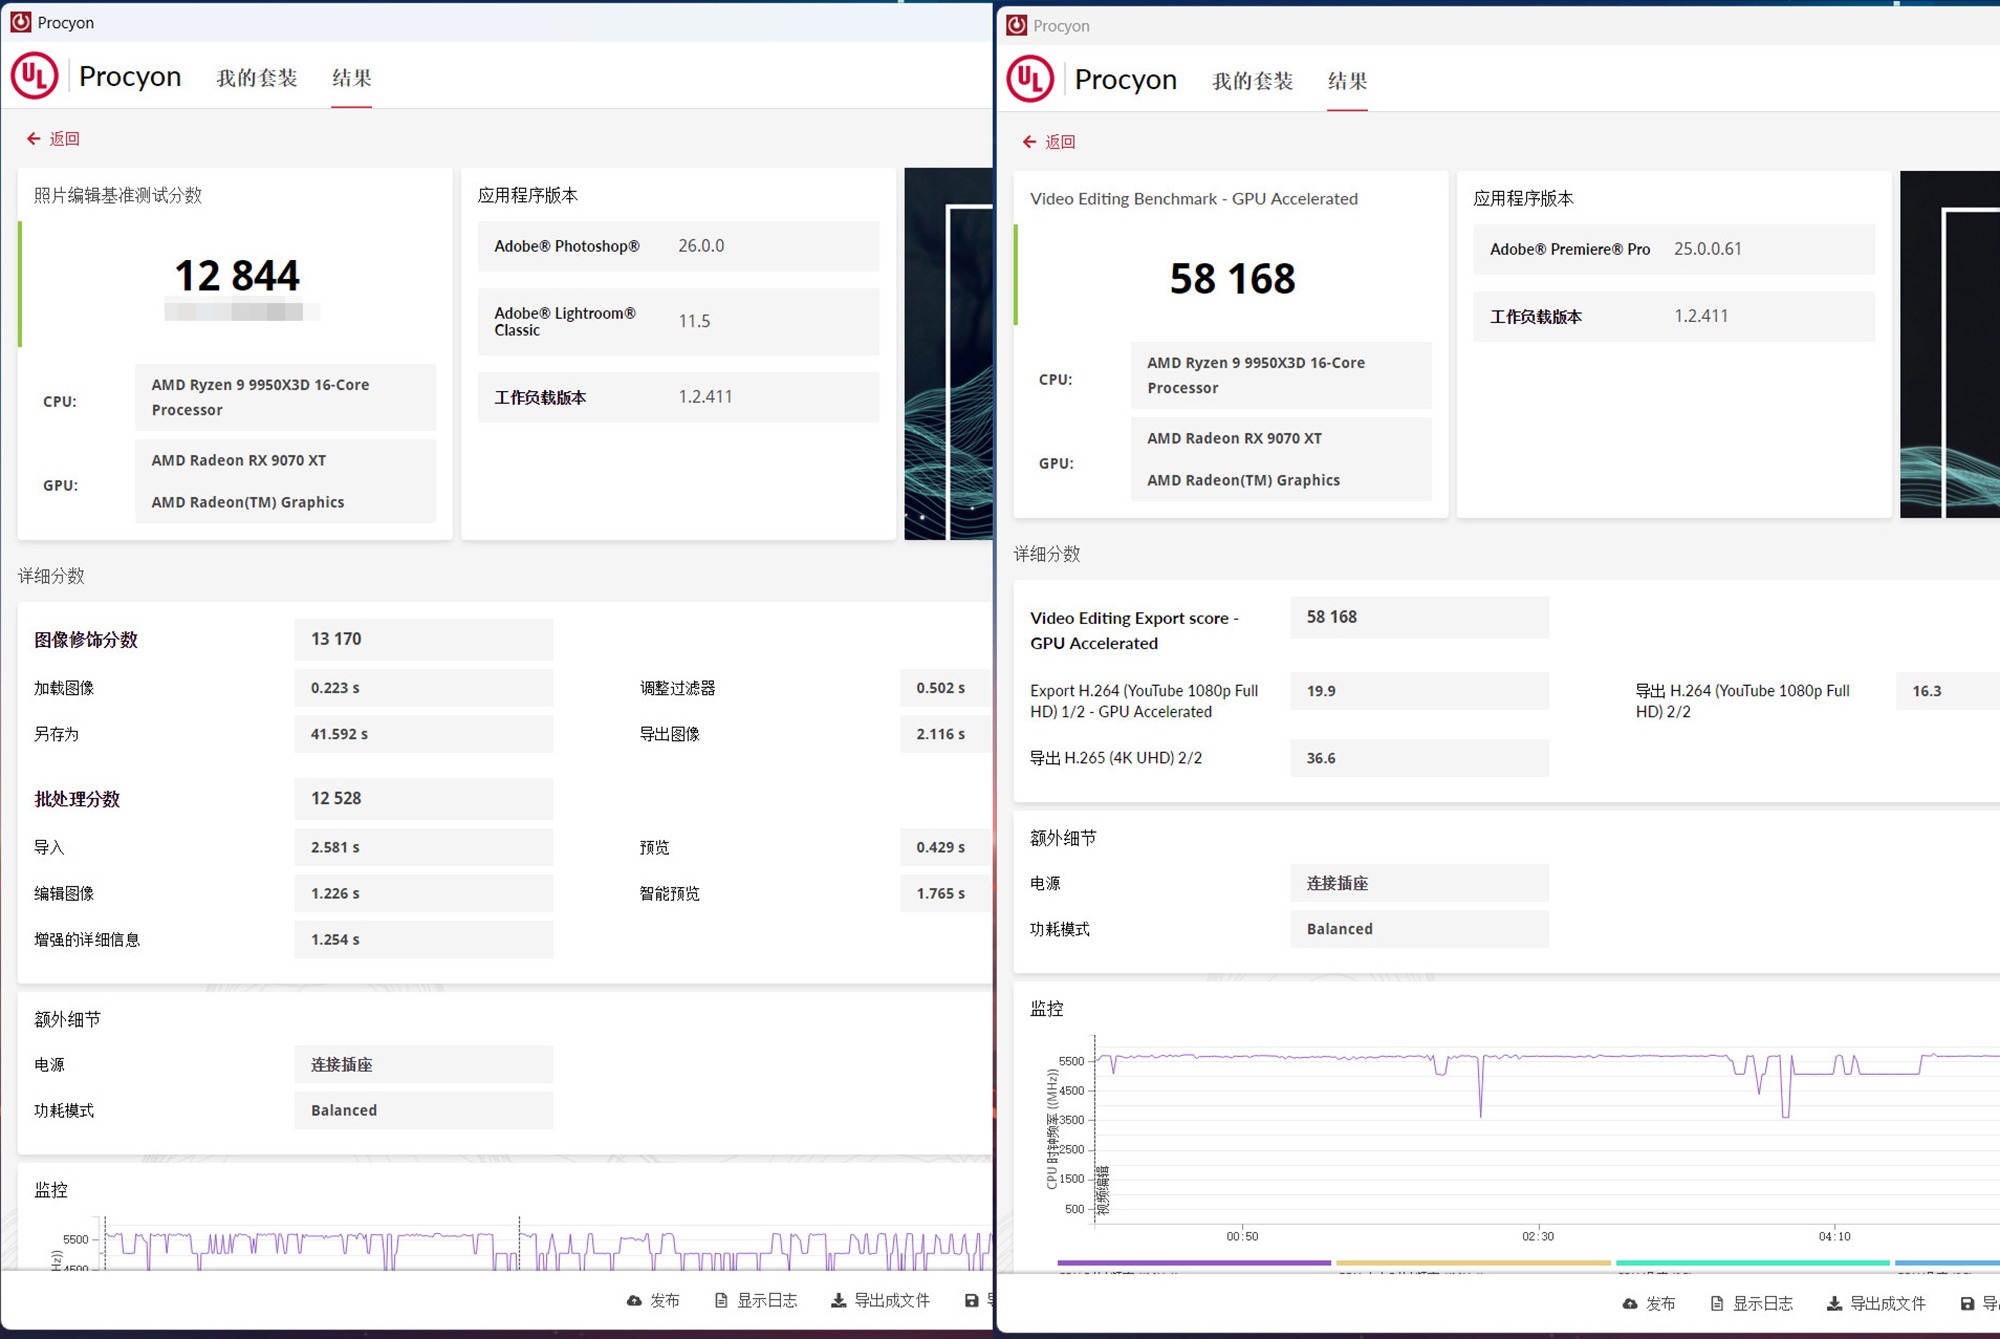Click the UL logo in left Procyon window
The height and width of the screenshot is (1339, 2000).
click(x=35, y=76)
